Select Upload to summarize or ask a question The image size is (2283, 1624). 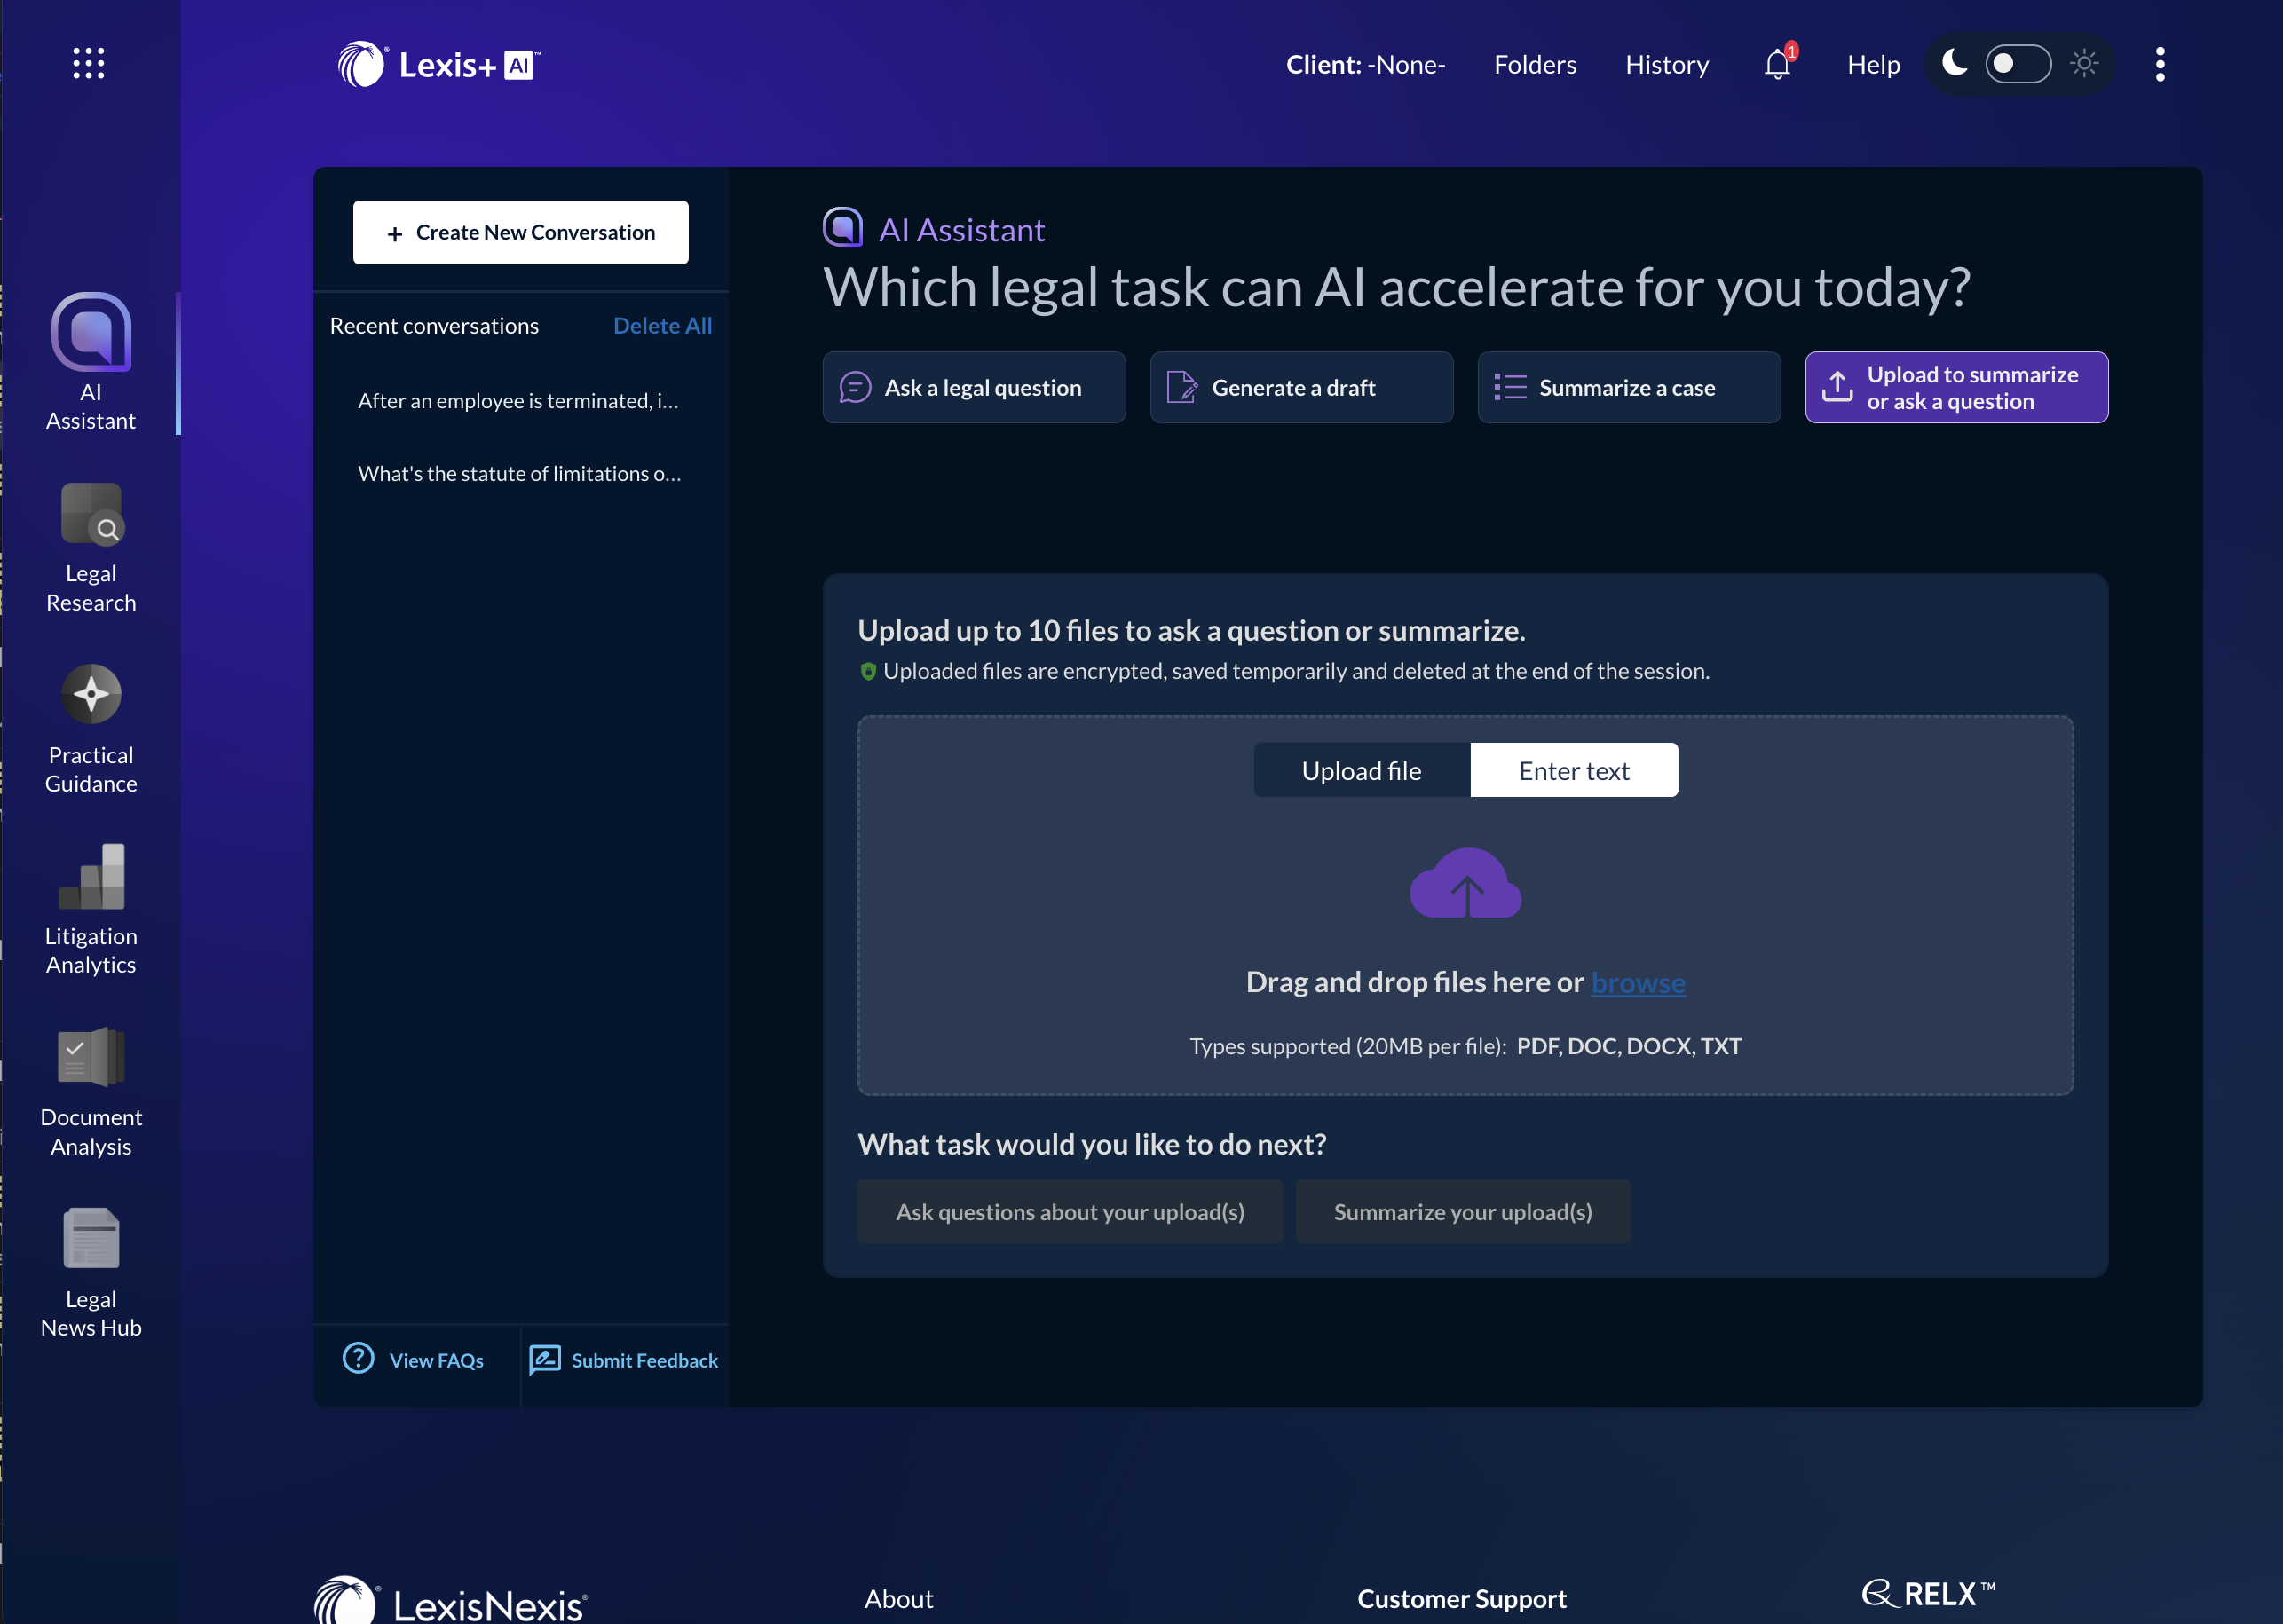pos(1956,387)
